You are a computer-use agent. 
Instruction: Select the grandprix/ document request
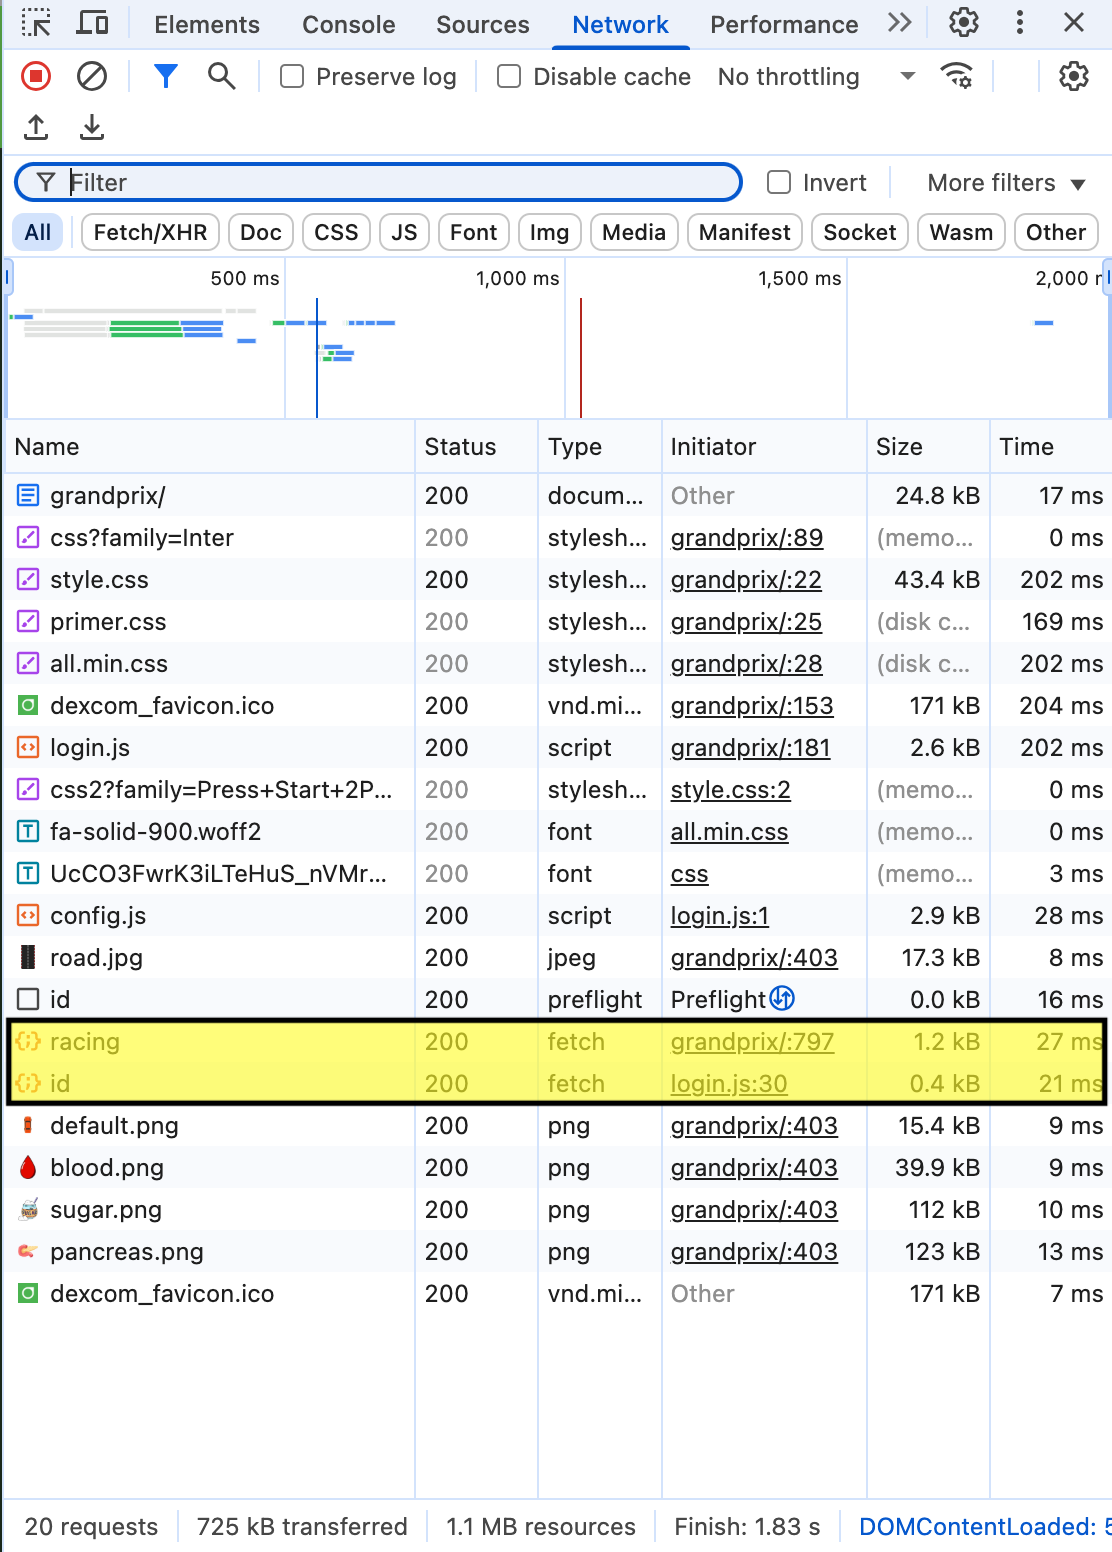(x=558, y=496)
